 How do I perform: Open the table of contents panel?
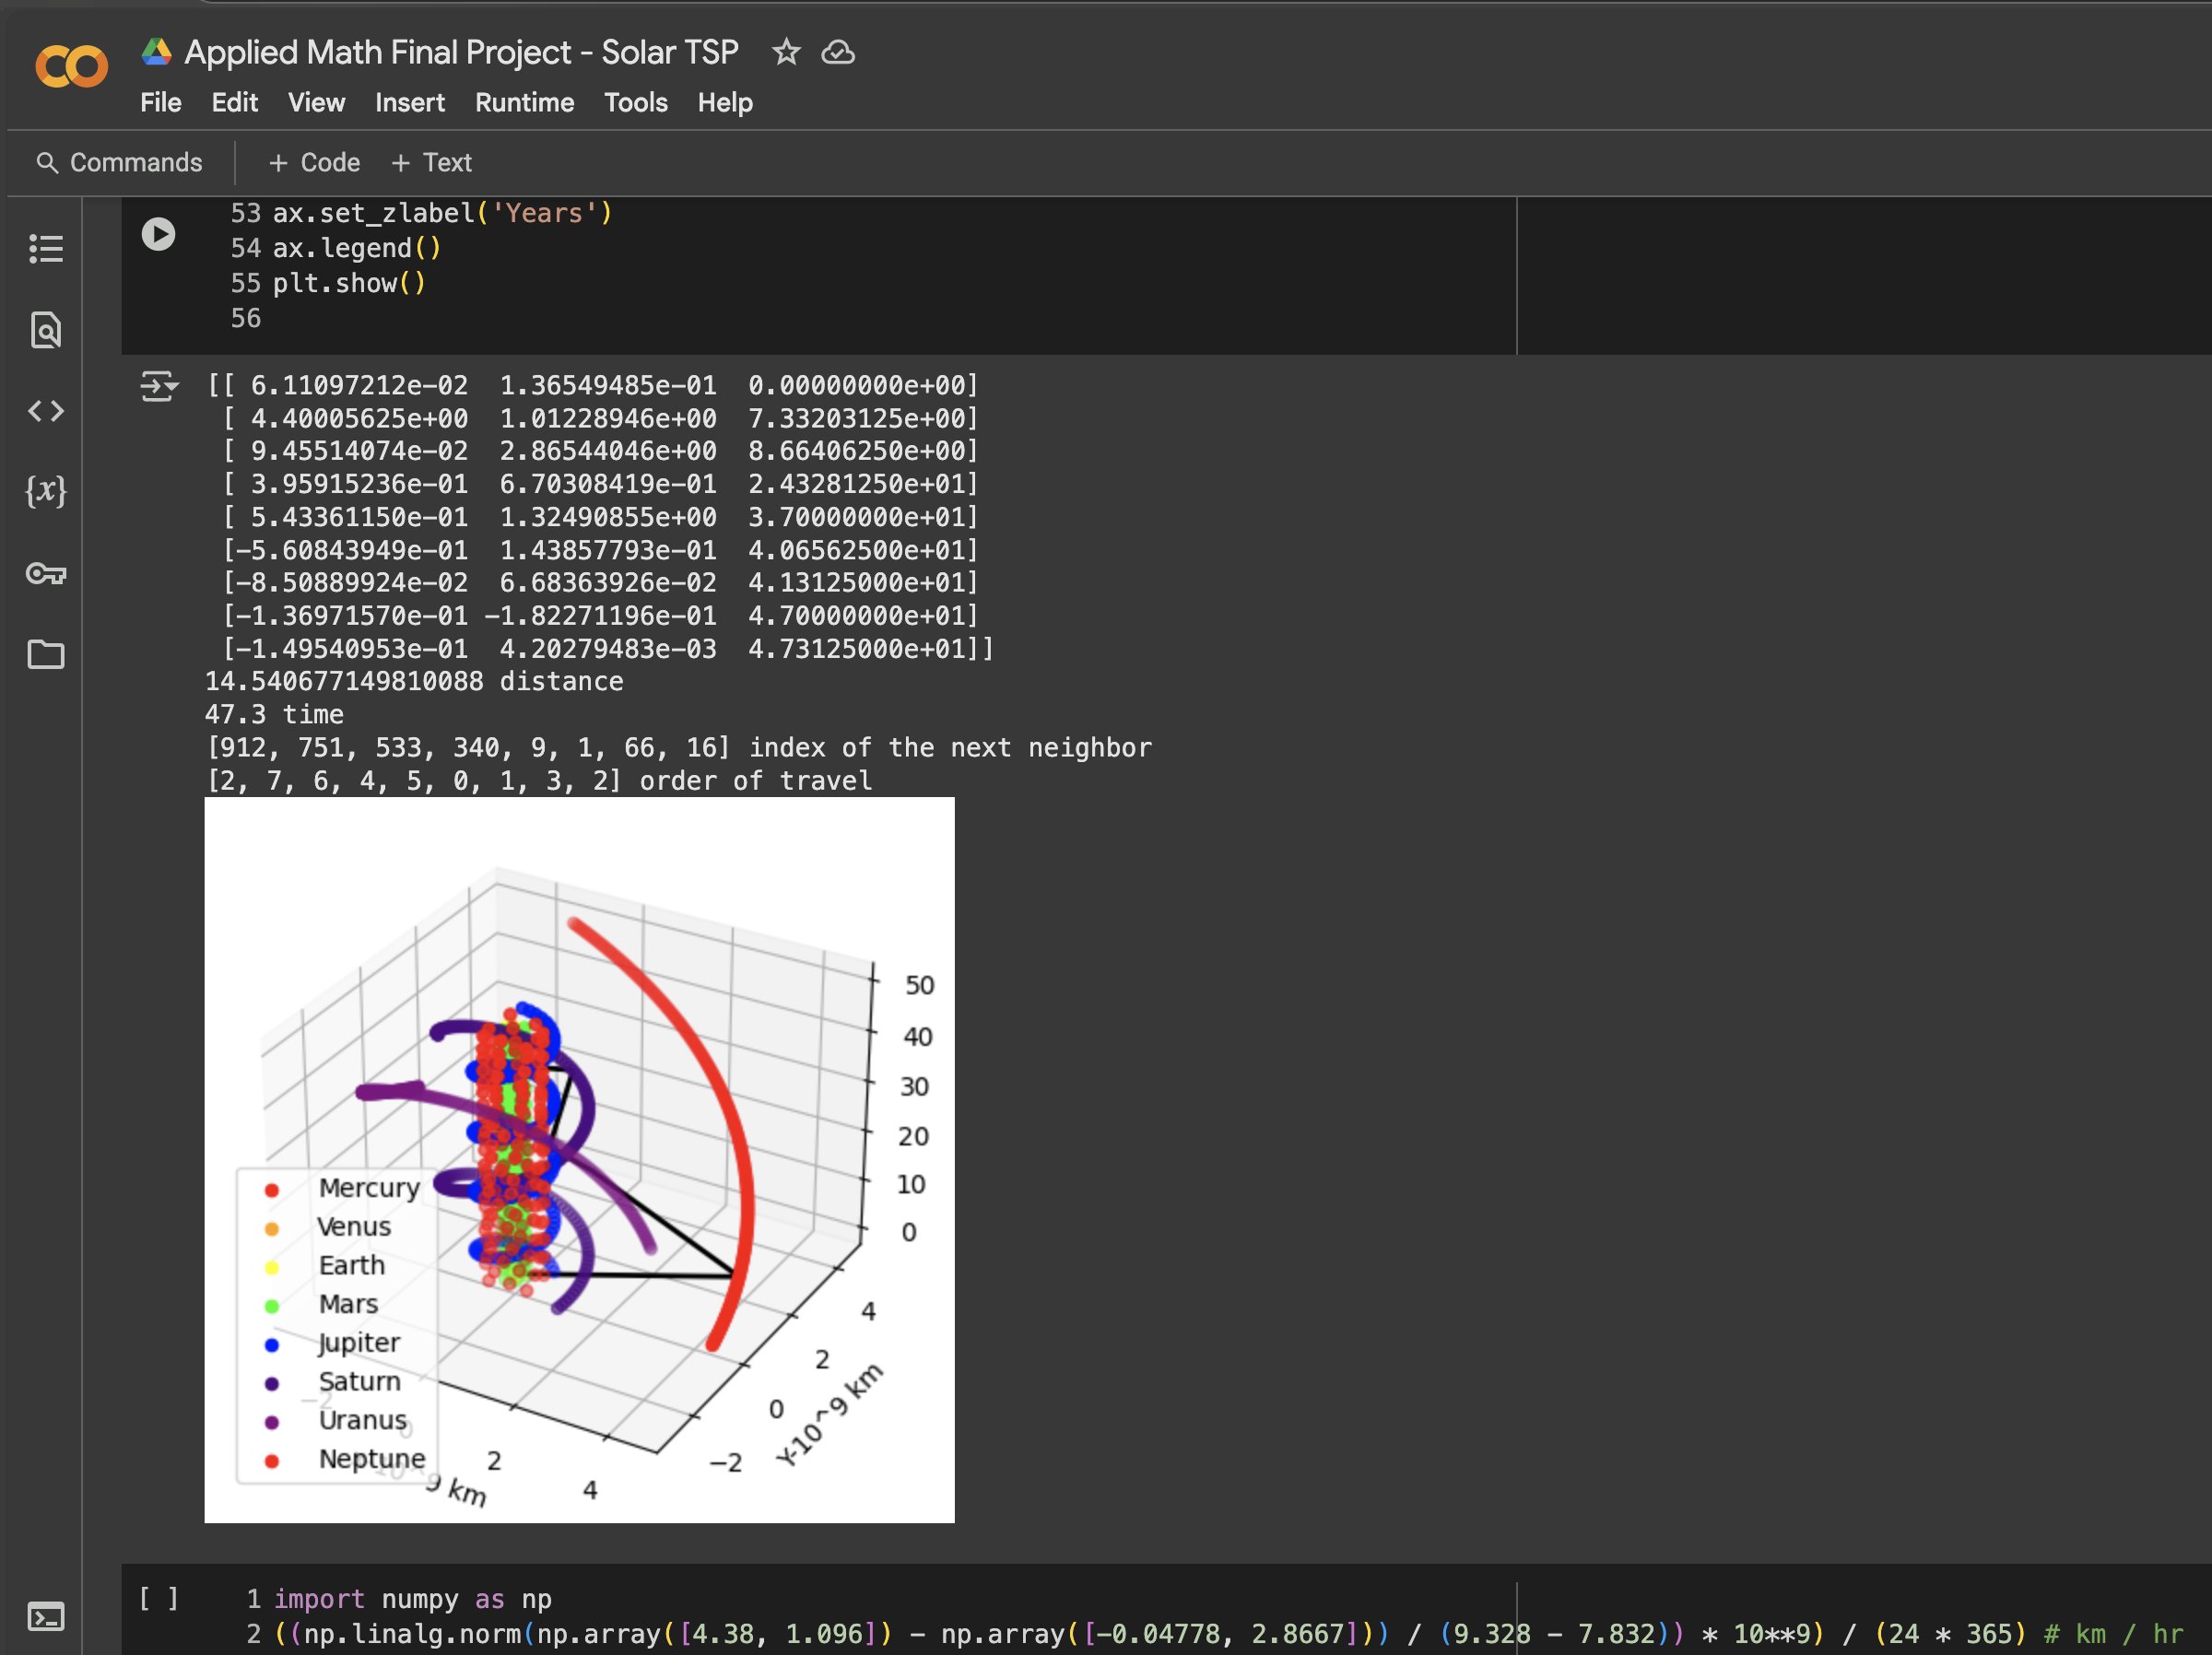point(46,248)
